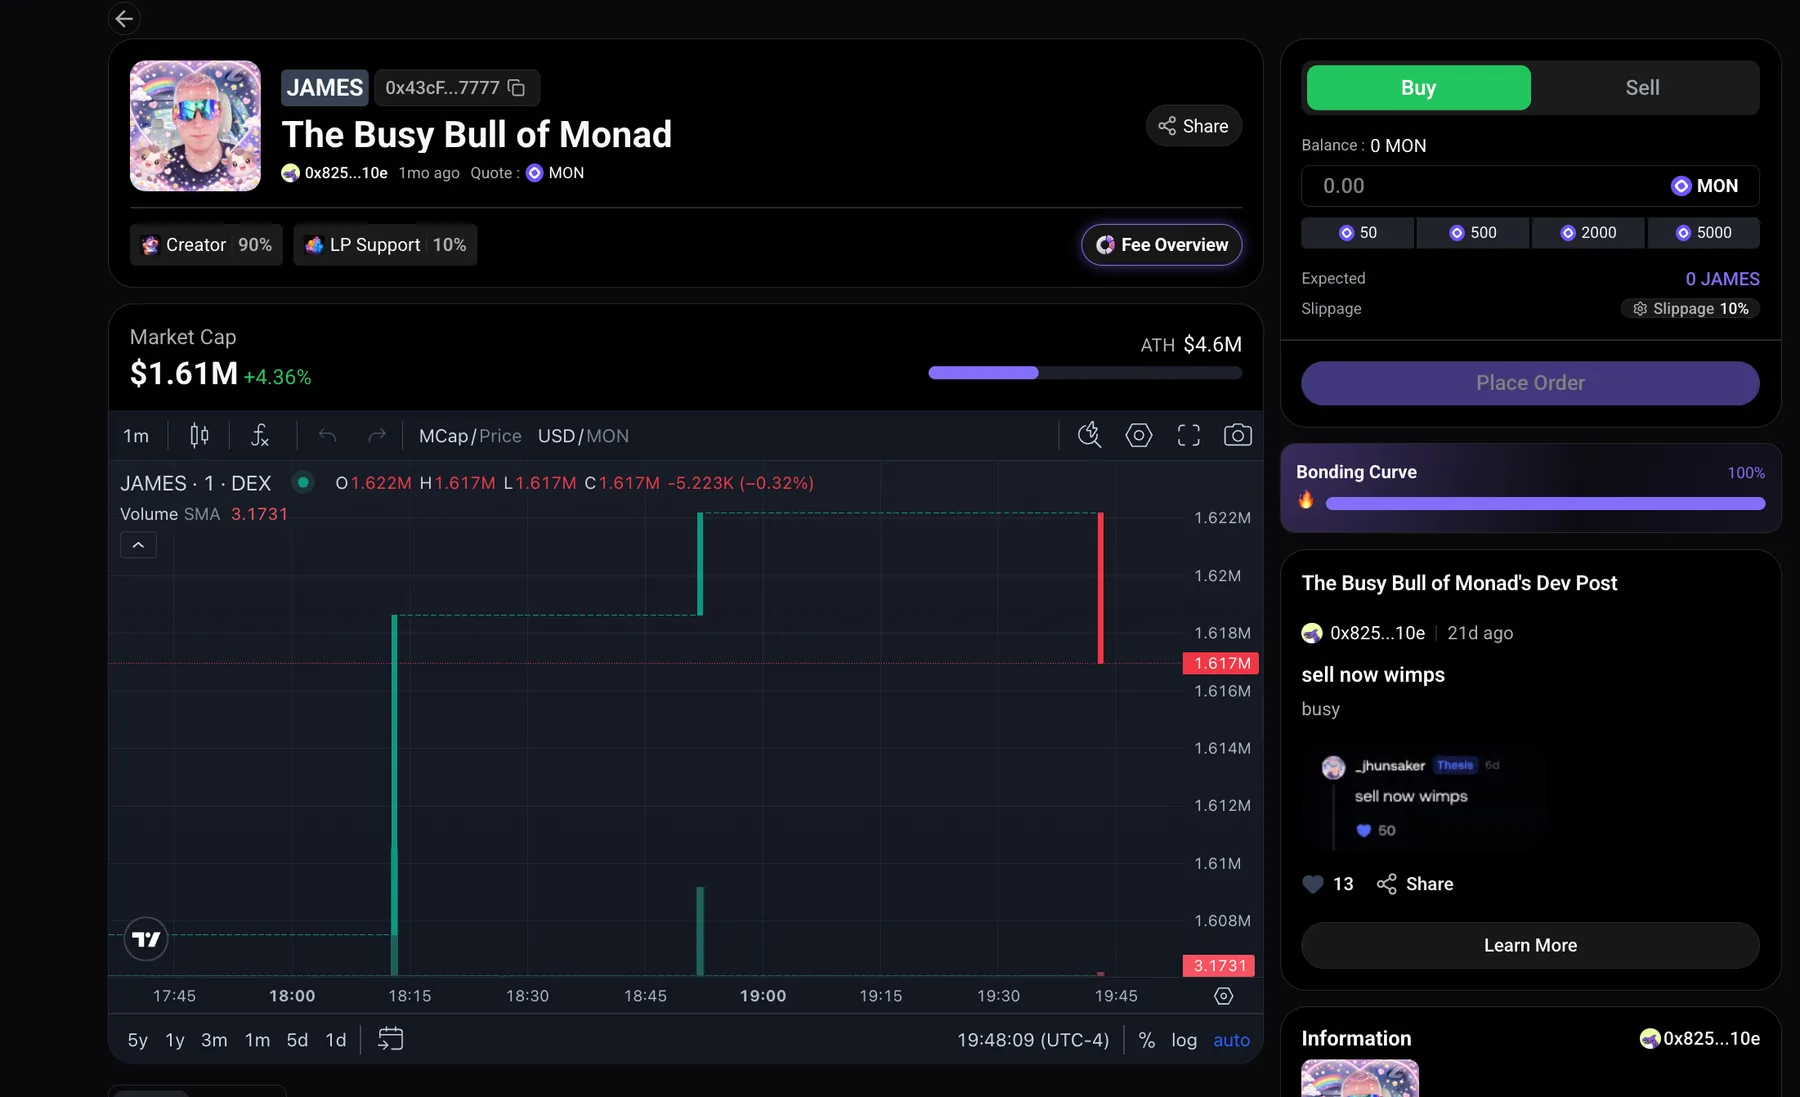Toggle the percent scale option
Viewport: 1800px width, 1097px height.
pos(1147,1040)
